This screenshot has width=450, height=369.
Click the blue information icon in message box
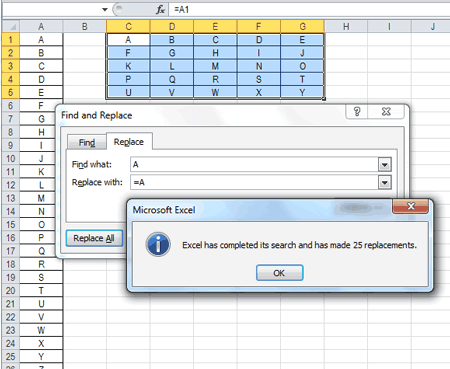click(x=158, y=244)
